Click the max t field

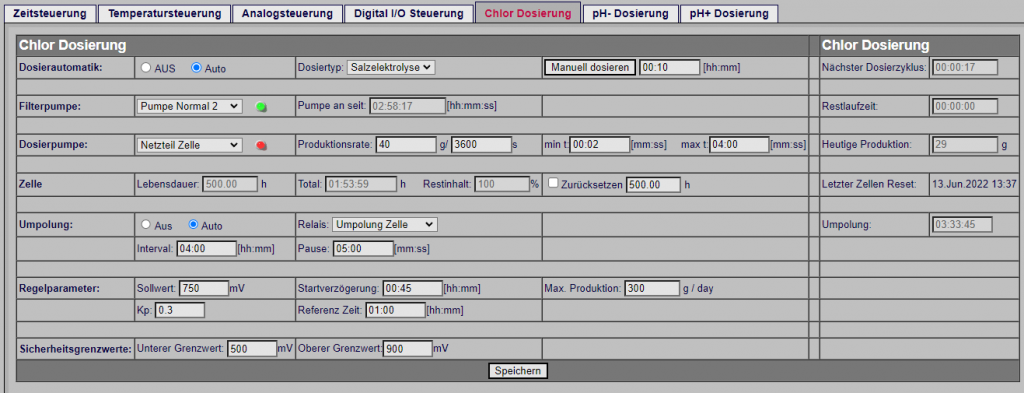[739, 145]
